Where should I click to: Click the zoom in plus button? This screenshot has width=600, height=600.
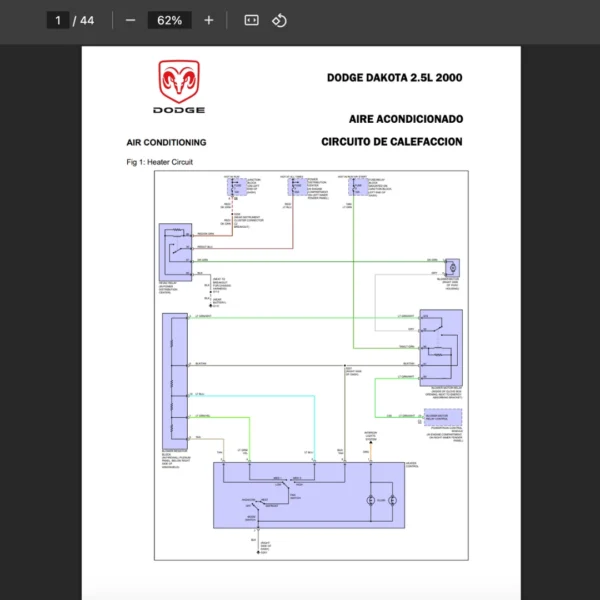pyautogui.click(x=209, y=20)
